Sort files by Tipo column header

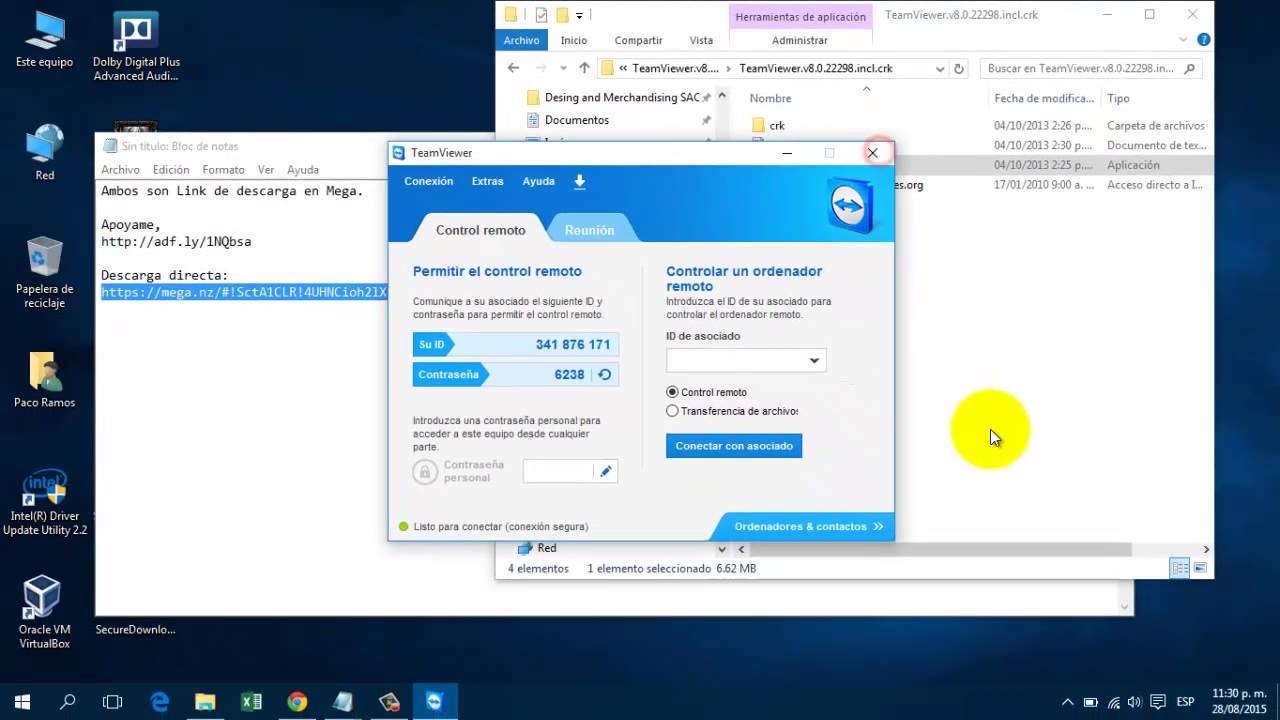pos(1118,98)
